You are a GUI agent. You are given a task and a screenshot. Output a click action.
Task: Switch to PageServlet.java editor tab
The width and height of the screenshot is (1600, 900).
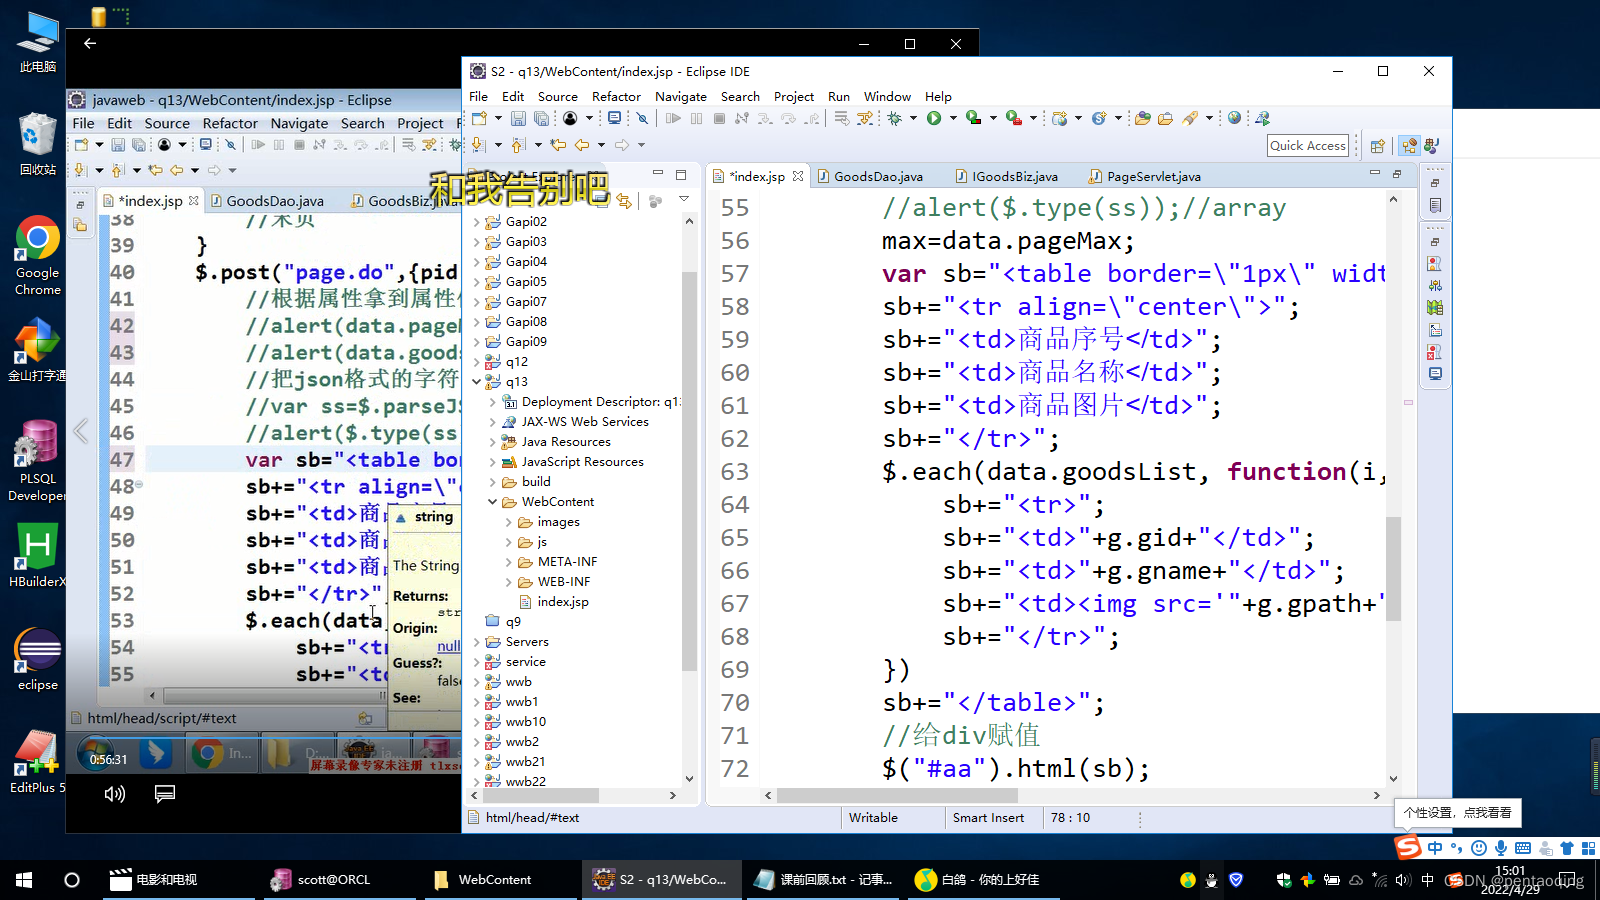[x=1153, y=176]
